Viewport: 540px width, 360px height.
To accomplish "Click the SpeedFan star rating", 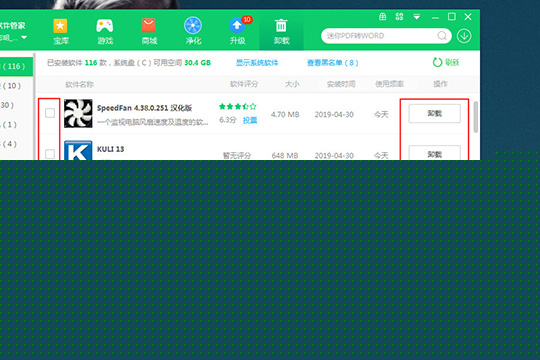I will point(238,106).
